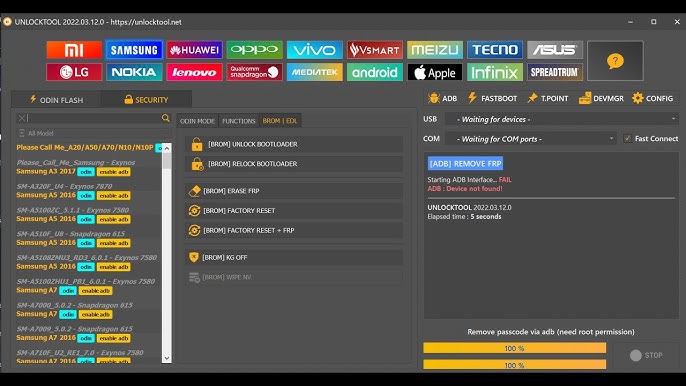Select the Vivo brand logo
Viewport: 686px width, 386px height.
[314, 50]
